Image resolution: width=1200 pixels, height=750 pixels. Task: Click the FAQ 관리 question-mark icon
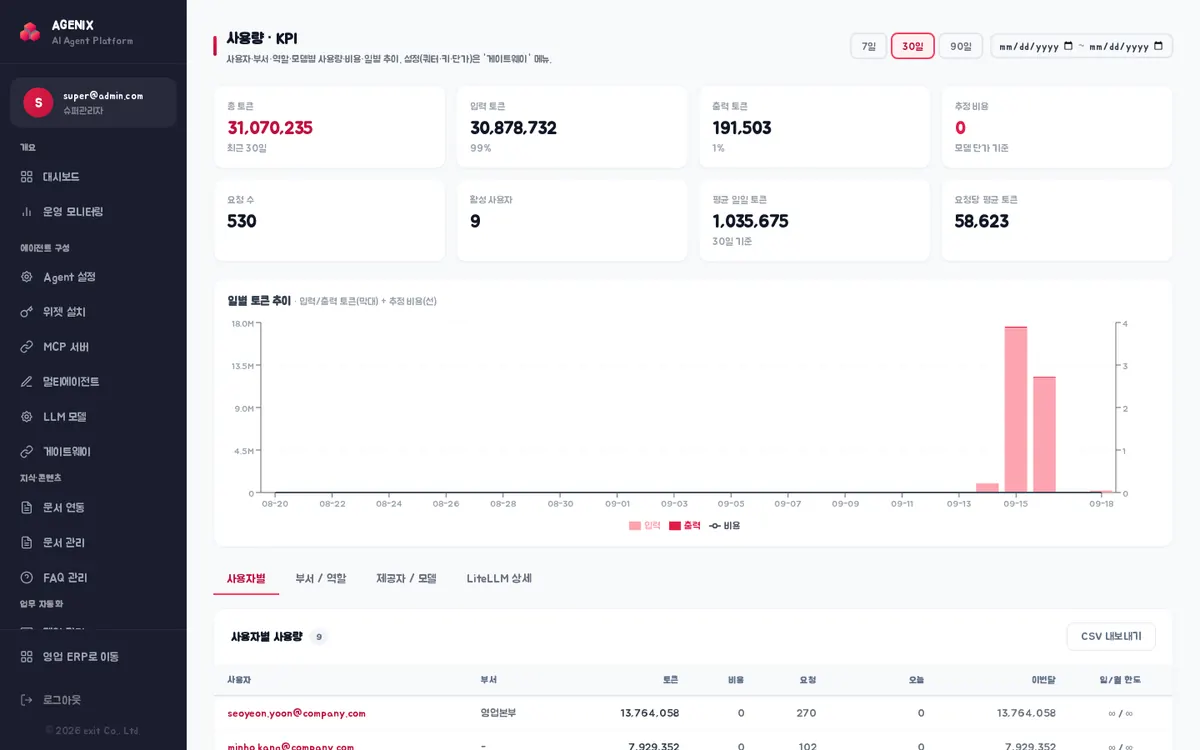pos(27,578)
